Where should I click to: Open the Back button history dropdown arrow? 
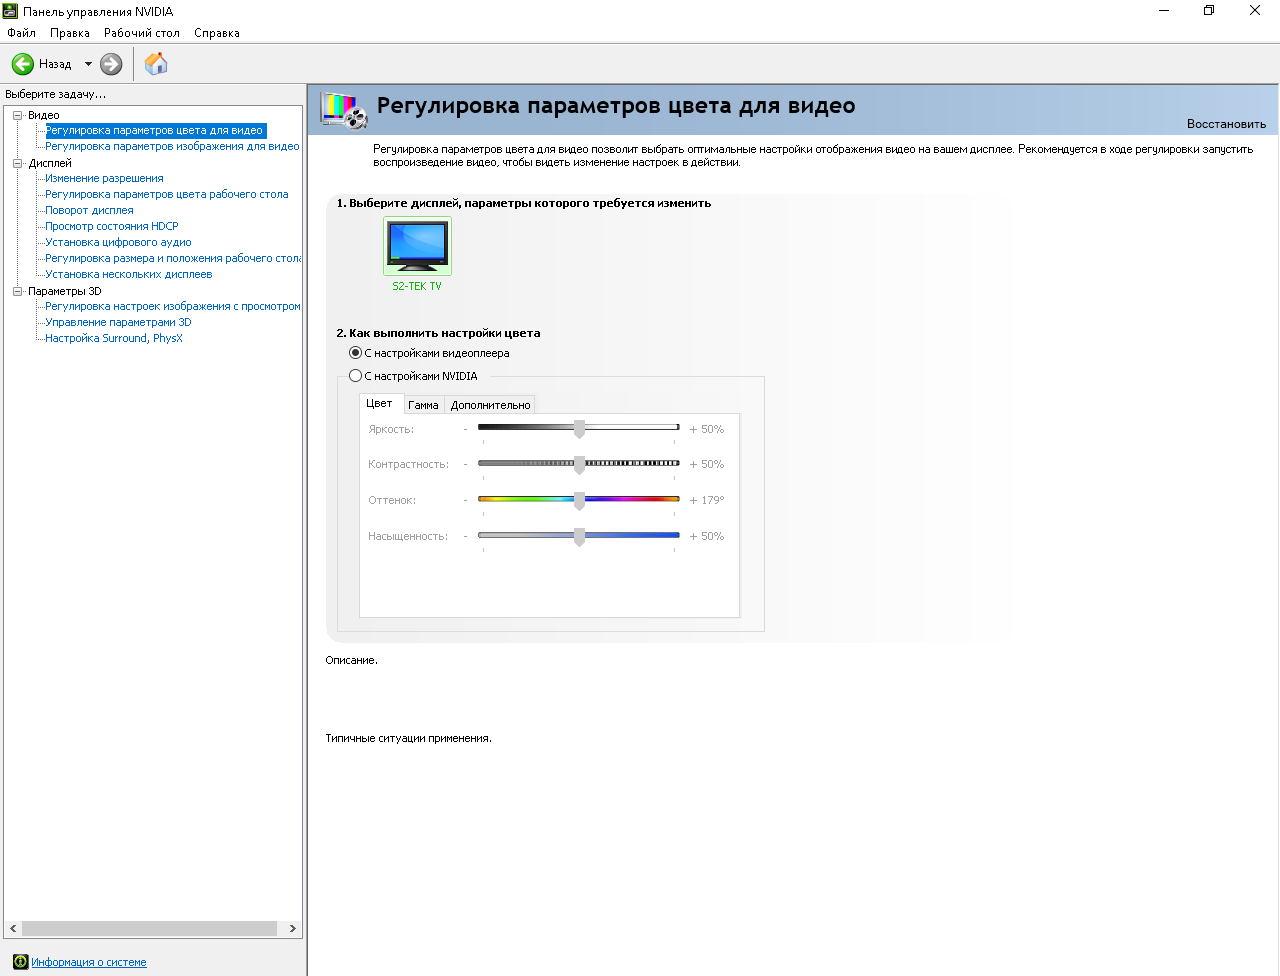click(x=88, y=64)
